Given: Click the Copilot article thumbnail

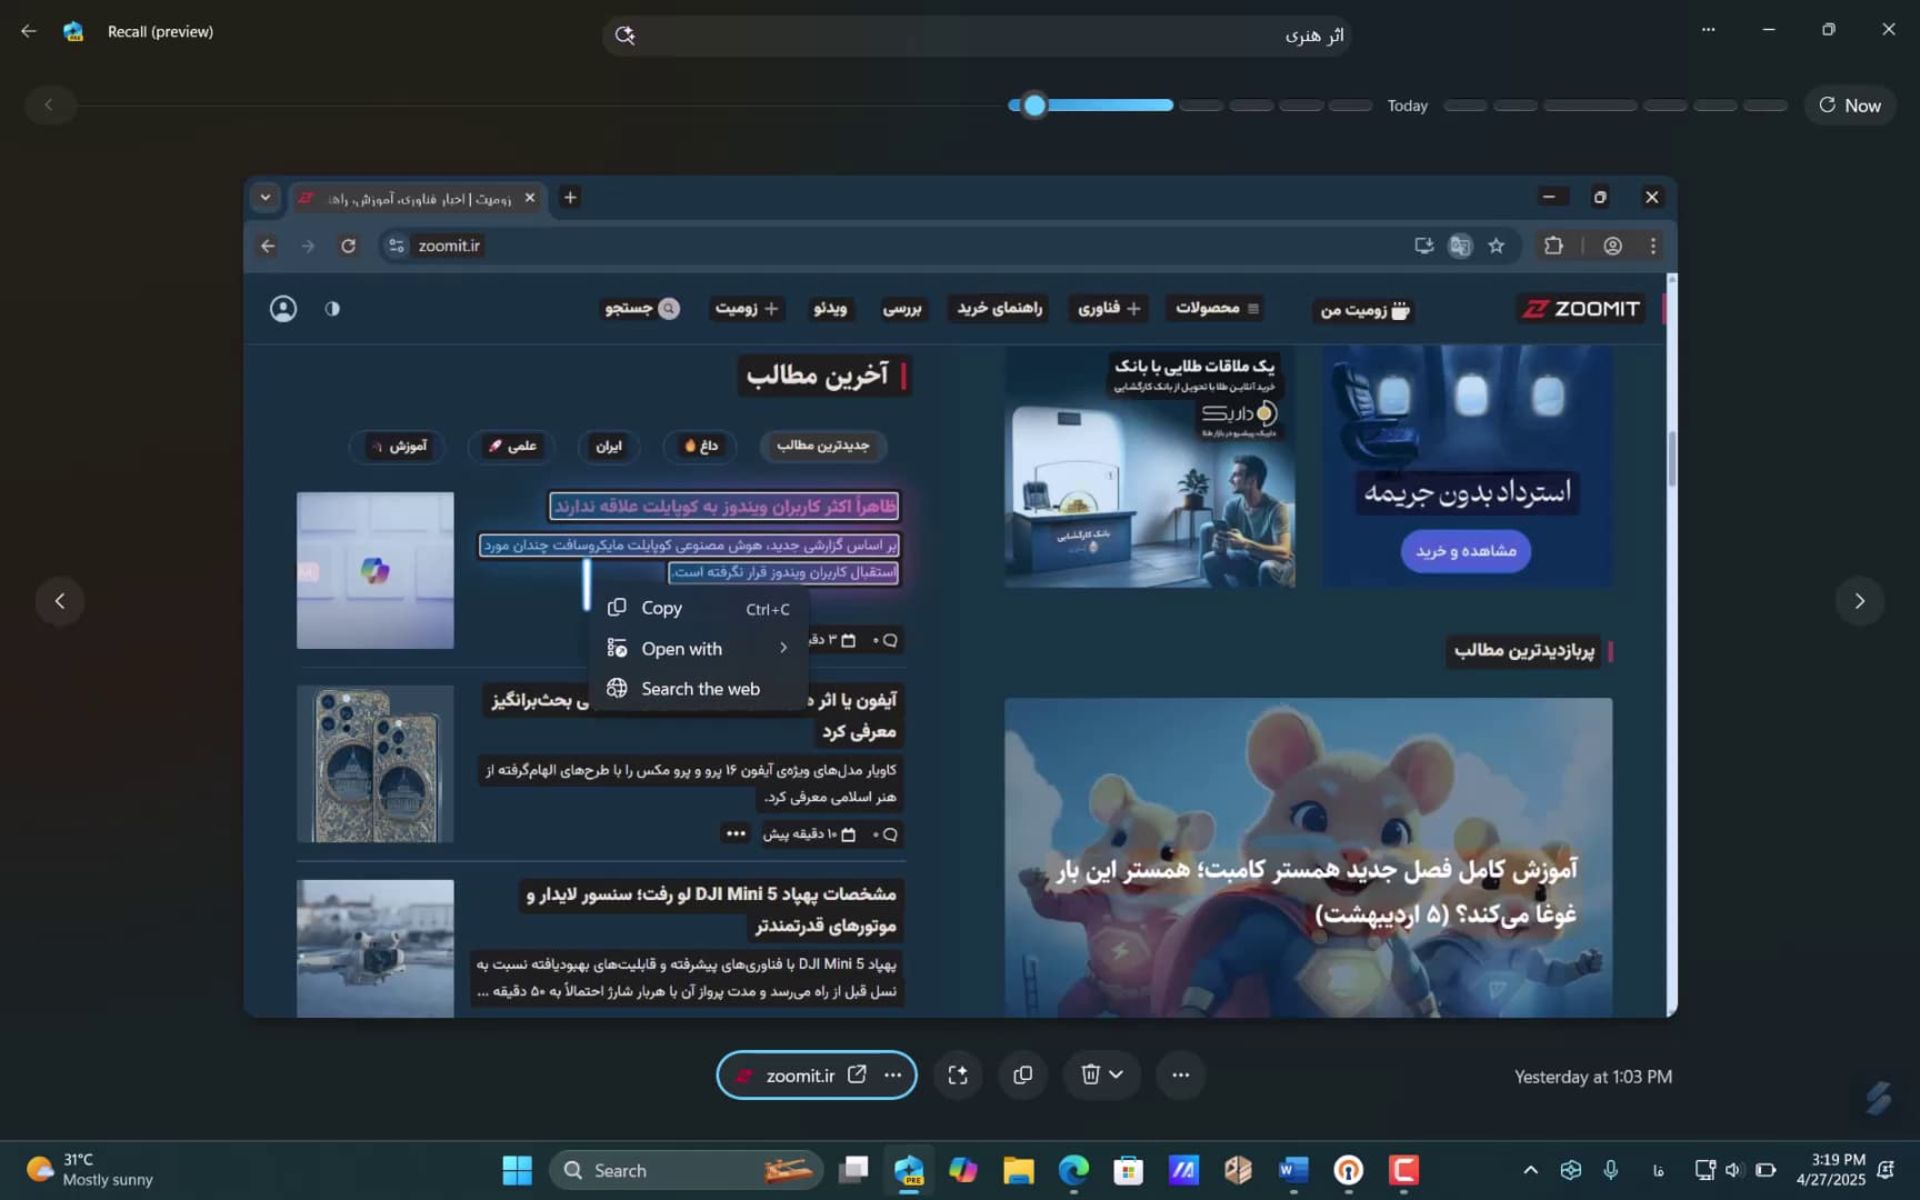Looking at the screenshot, I should [375, 570].
